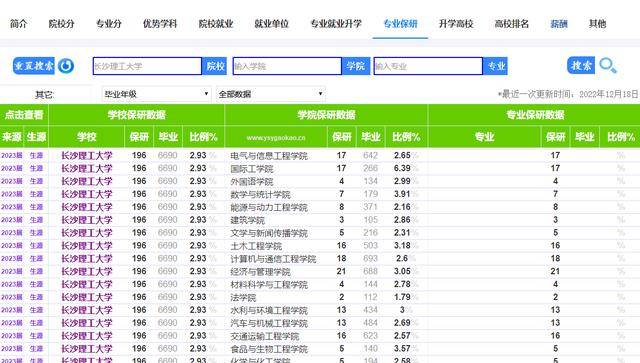Click 电气与信息工程学院 college name
Image resolution: width=640 pixels, height=363 pixels.
click(x=269, y=156)
